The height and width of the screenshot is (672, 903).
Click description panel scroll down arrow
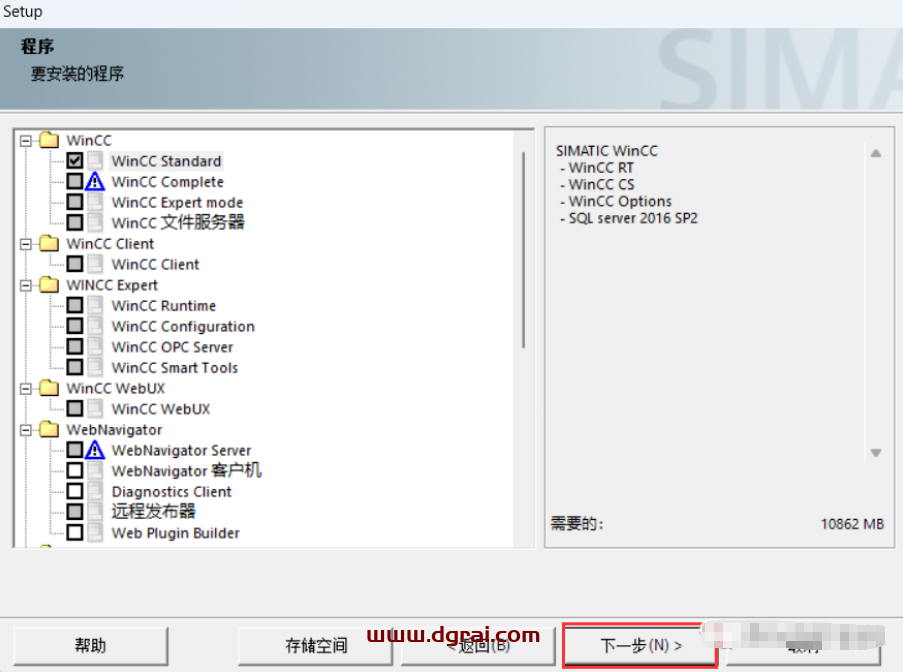(875, 453)
